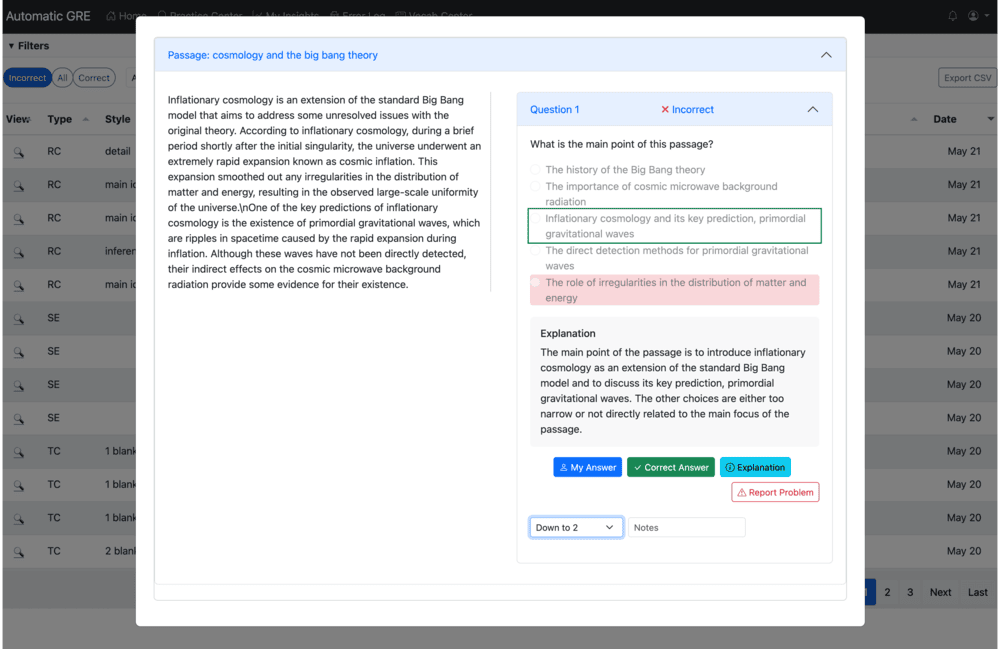Select the Correct filter tab
Screen dimensions: 1000x649
pyautogui.click(x=94, y=78)
